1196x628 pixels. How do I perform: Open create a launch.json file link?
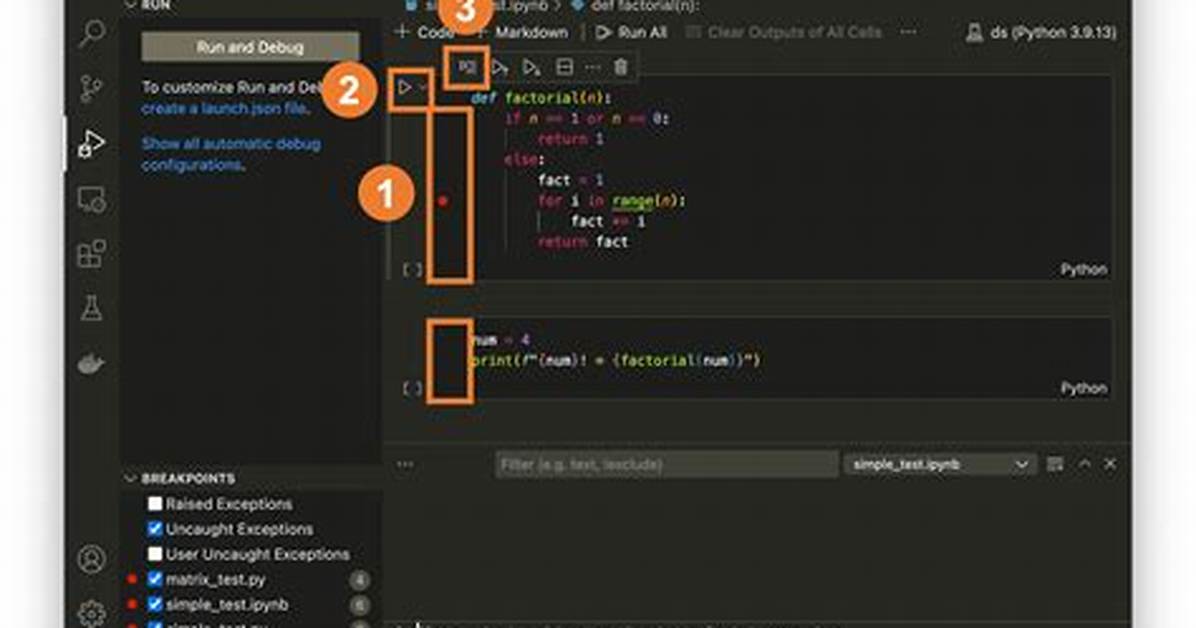(x=225, y=108)
